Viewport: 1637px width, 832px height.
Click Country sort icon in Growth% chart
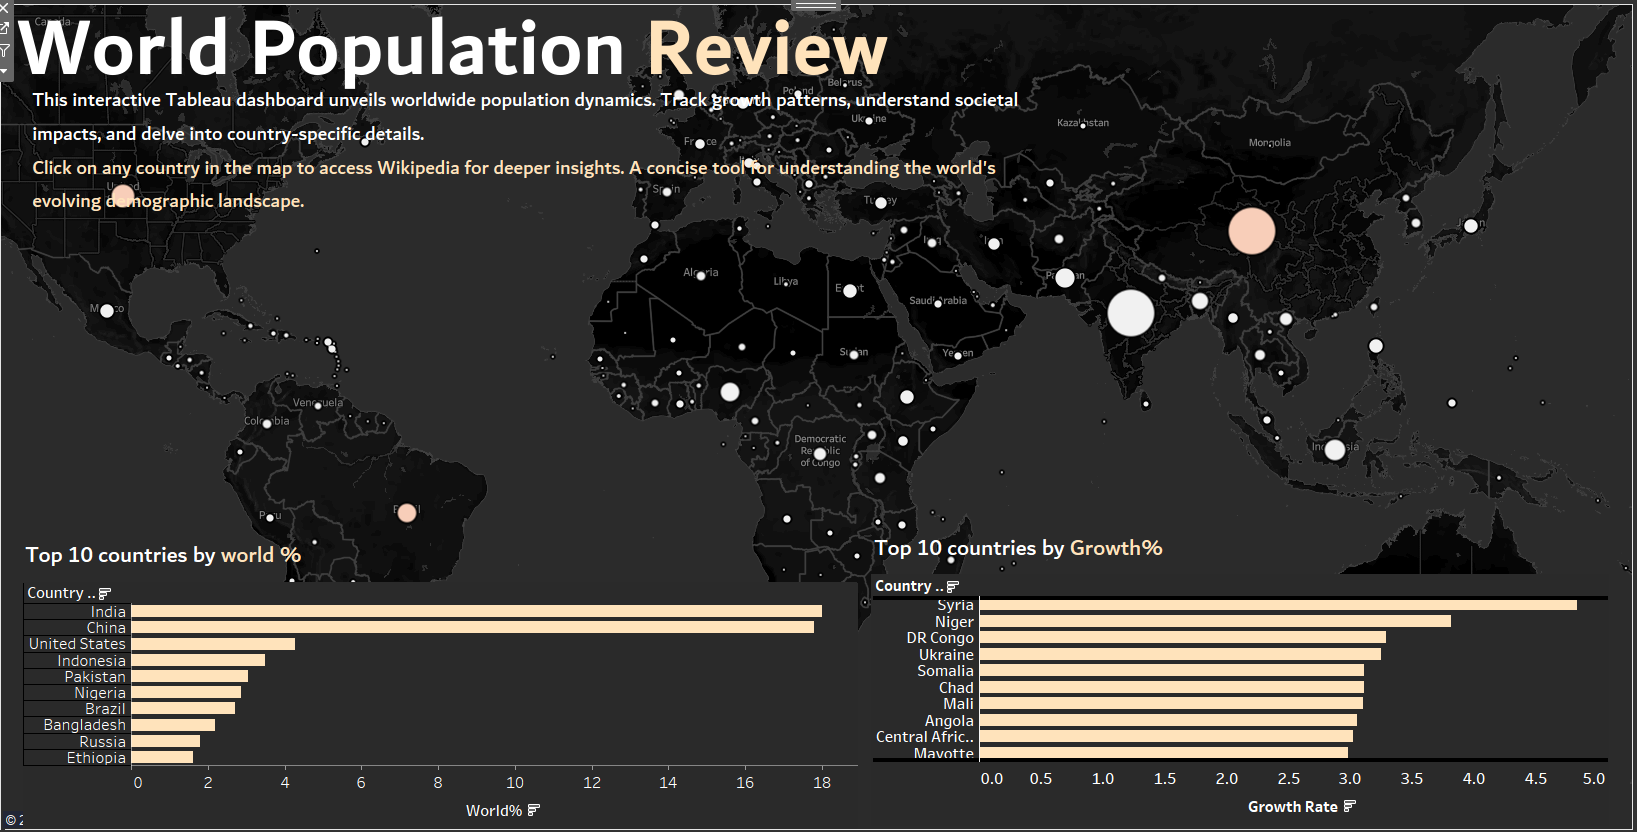click(952, 586)
